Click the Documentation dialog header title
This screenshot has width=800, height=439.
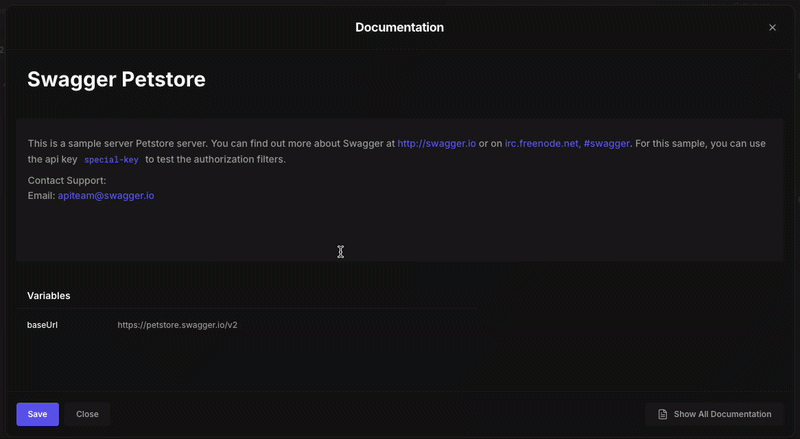(399, 28)
